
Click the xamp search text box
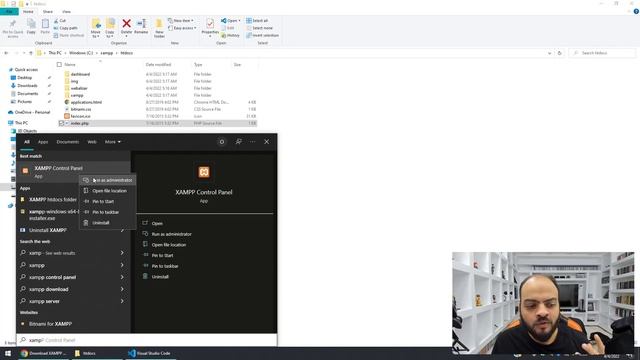tap(147, 340)
